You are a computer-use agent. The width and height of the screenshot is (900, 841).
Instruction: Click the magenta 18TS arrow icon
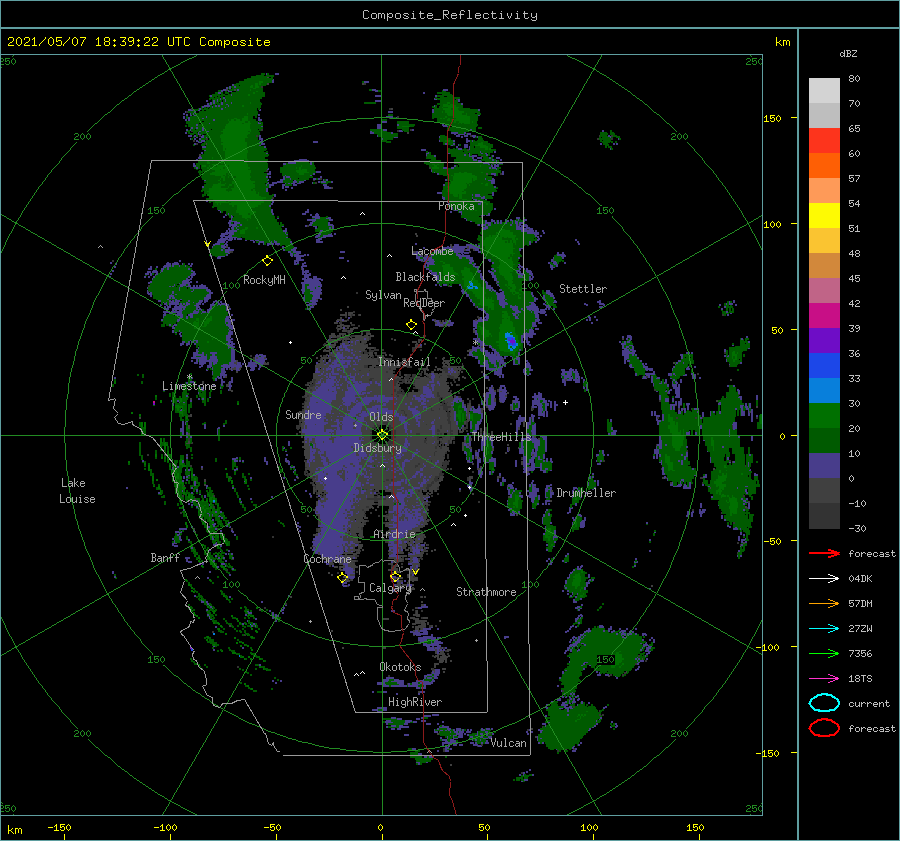[x=824, y=679]
